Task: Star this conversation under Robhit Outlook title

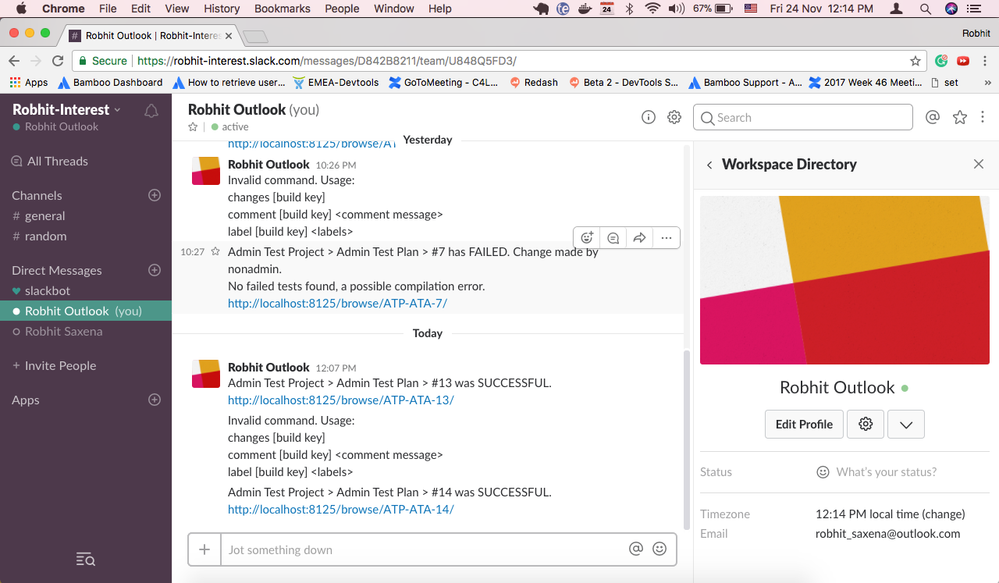Action: pos(192,127)
